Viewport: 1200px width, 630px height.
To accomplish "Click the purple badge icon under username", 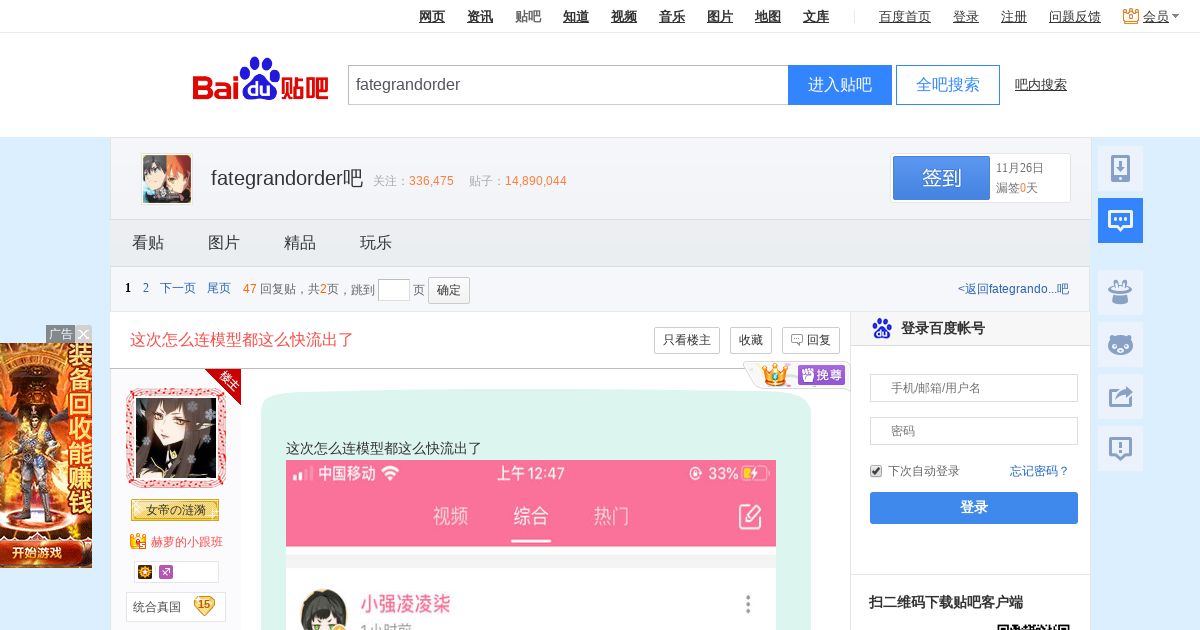I will click(166, 572).
